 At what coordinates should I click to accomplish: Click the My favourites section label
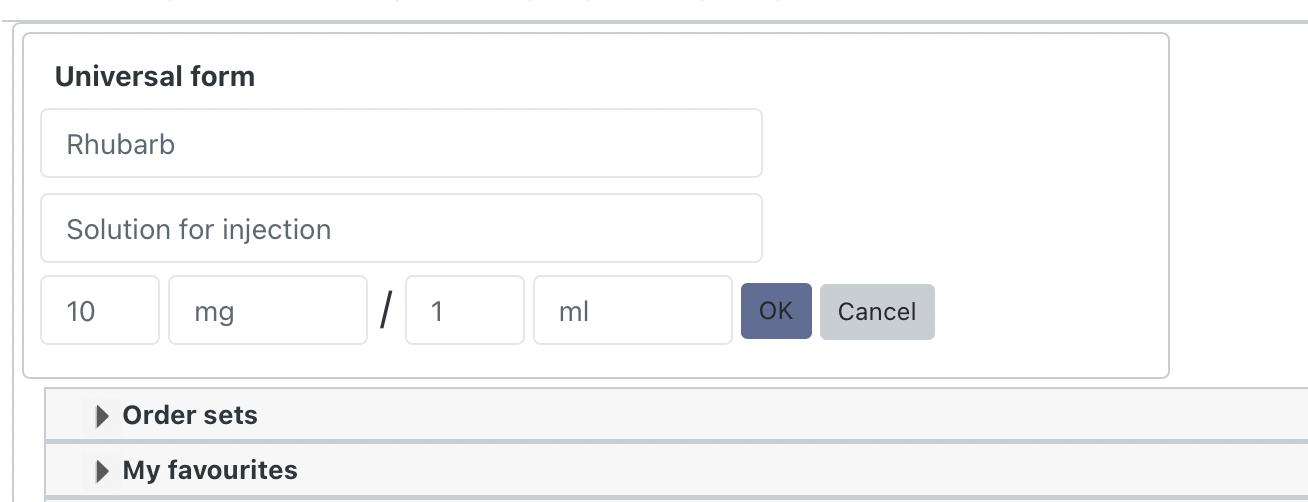pyautogui.click(x=210, y=470)
